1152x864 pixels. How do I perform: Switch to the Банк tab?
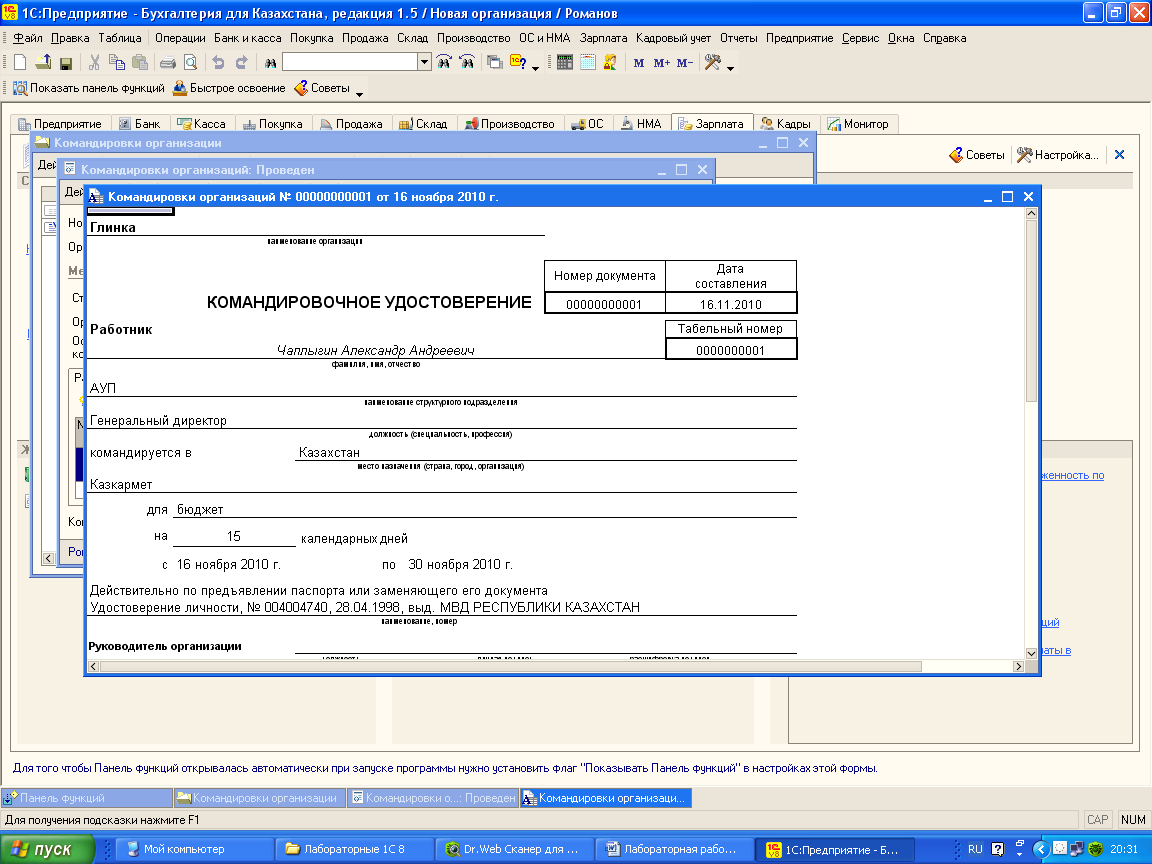(x=140, y=124)
